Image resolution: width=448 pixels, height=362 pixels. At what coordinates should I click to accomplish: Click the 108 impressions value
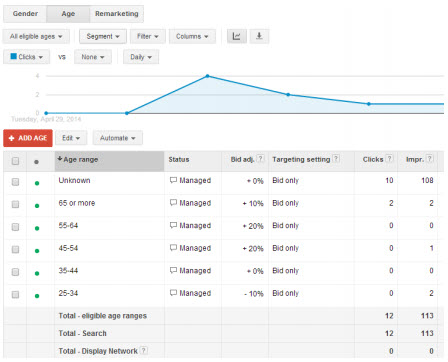tap(427, 180)
